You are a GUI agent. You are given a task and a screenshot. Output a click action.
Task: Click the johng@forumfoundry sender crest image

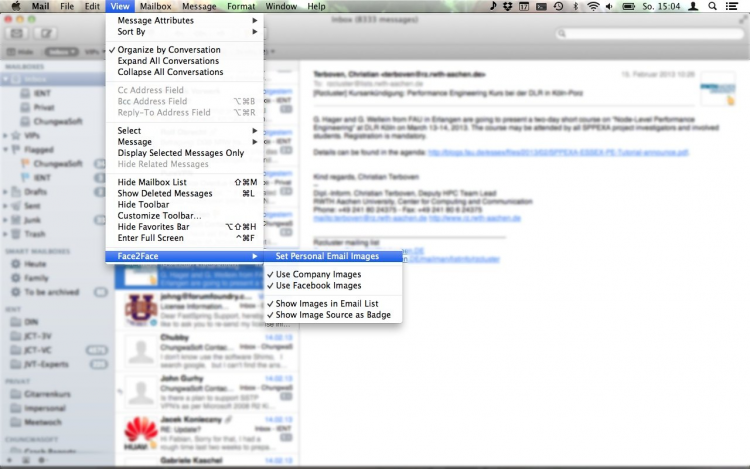pyautogui.click(x=141, y=310)
